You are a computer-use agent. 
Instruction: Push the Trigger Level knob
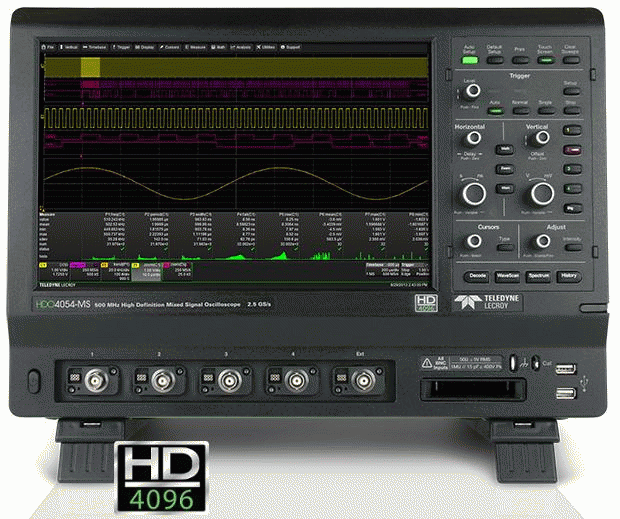(473, 91)
